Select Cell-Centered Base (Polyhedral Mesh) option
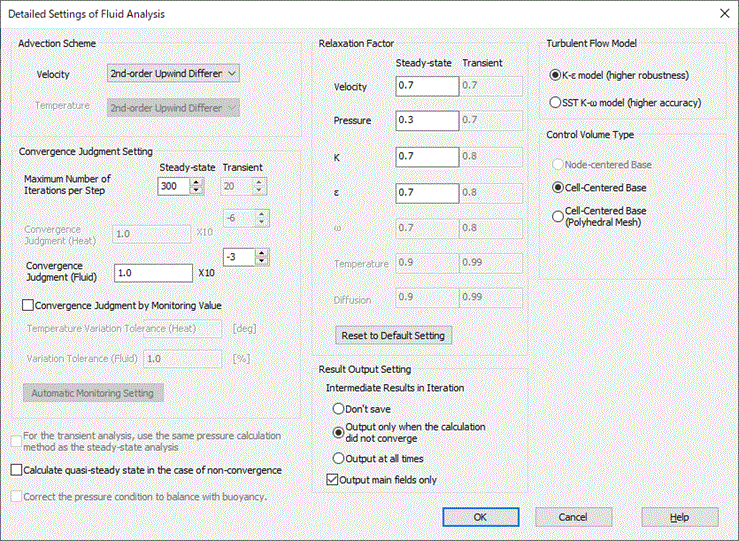739x541 pixels. pos(556,216)
